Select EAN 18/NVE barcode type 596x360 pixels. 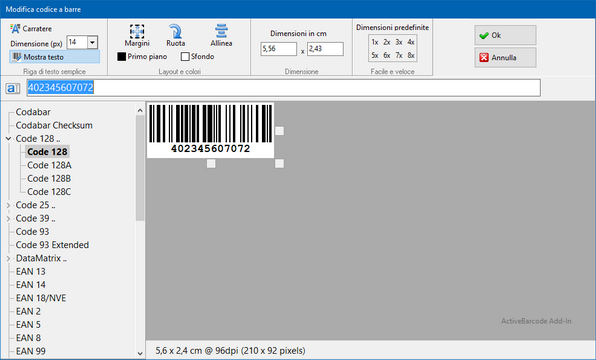(x=41, y=298)
